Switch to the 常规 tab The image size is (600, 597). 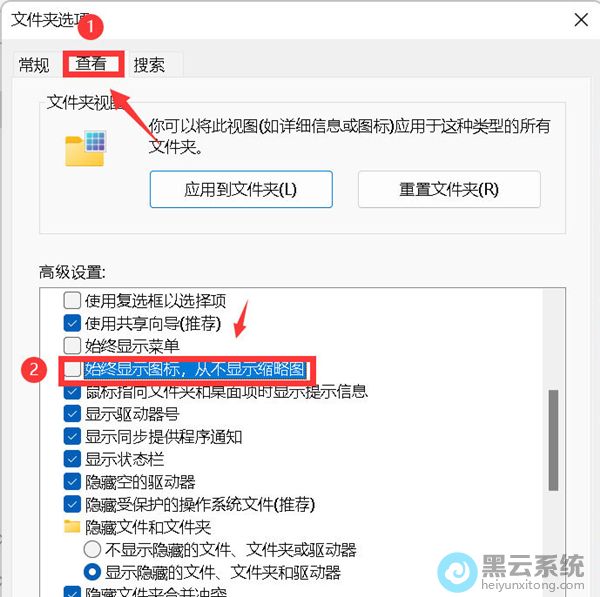(x=34, y=65)
